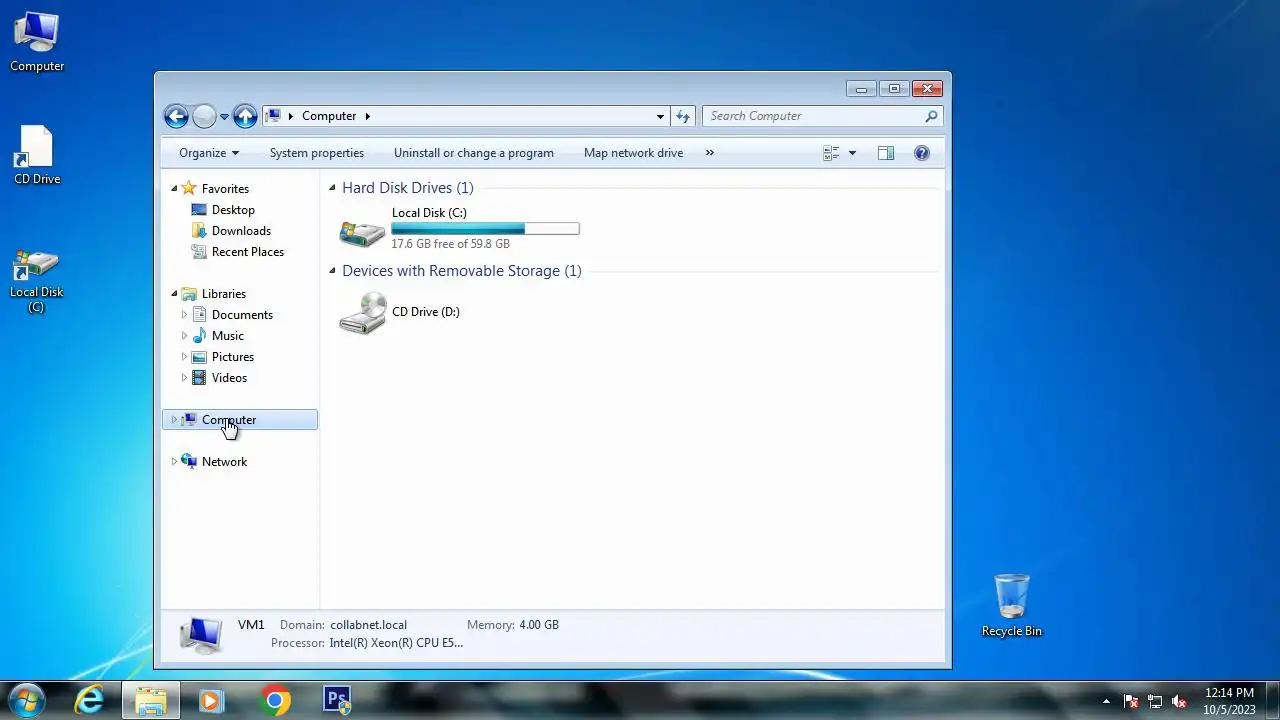Open Help with the question mark icon
1280x720 pixels.
(x=922, y=153)
